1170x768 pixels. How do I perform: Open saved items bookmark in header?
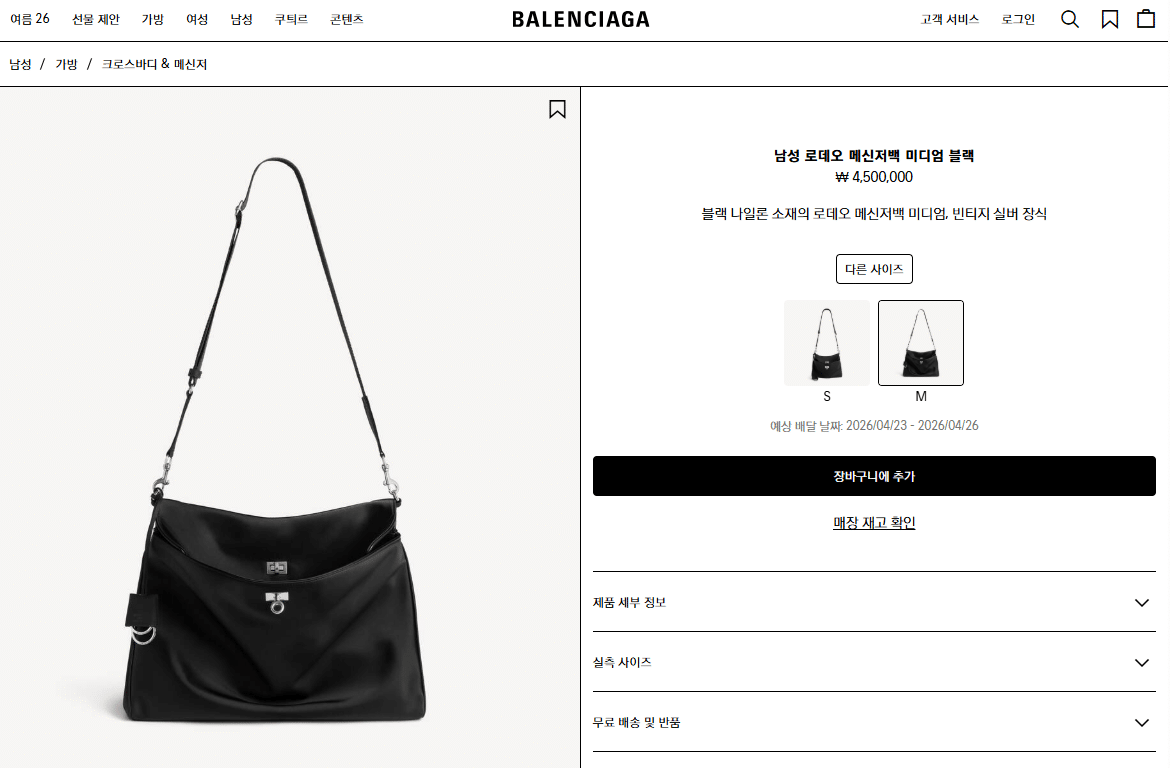tap(1110, 19)
